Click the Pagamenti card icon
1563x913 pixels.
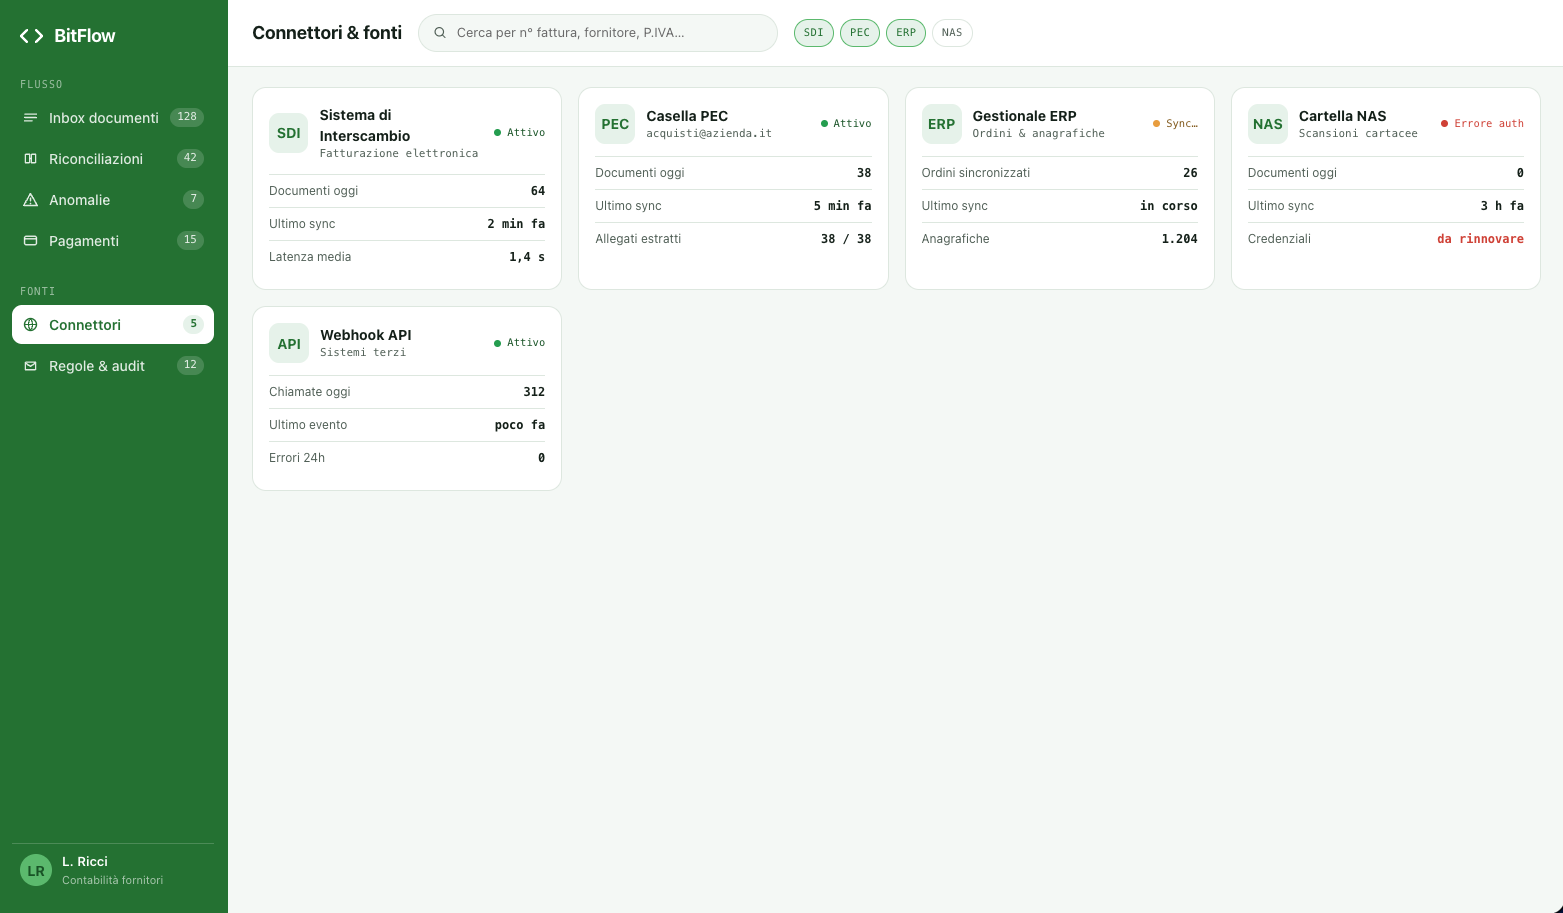coord(30,241)
